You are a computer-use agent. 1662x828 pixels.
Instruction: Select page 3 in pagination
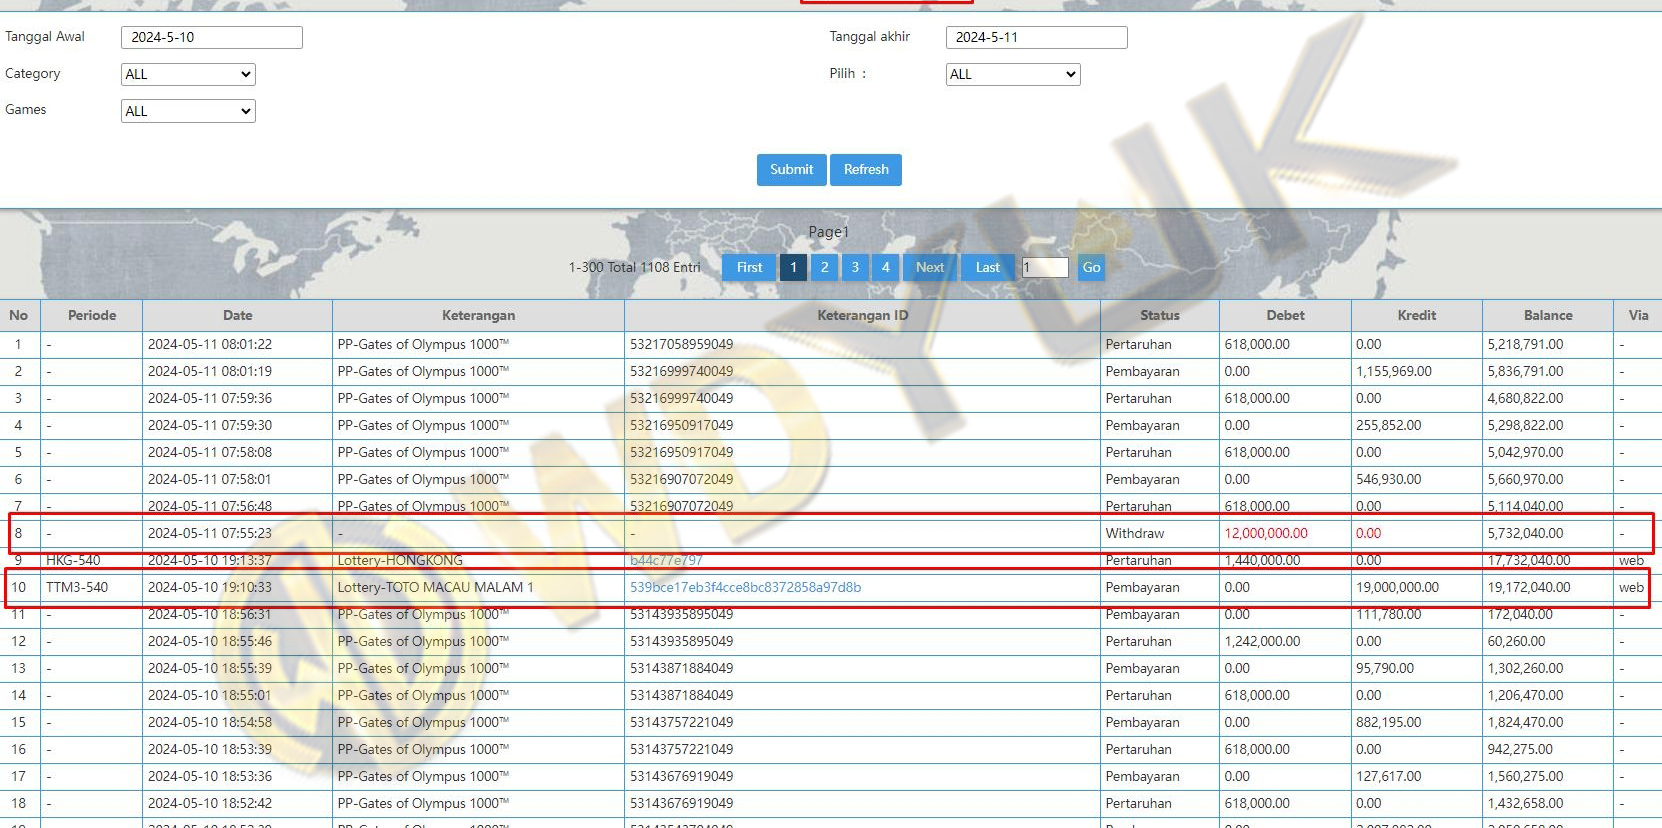pos(855,267)
